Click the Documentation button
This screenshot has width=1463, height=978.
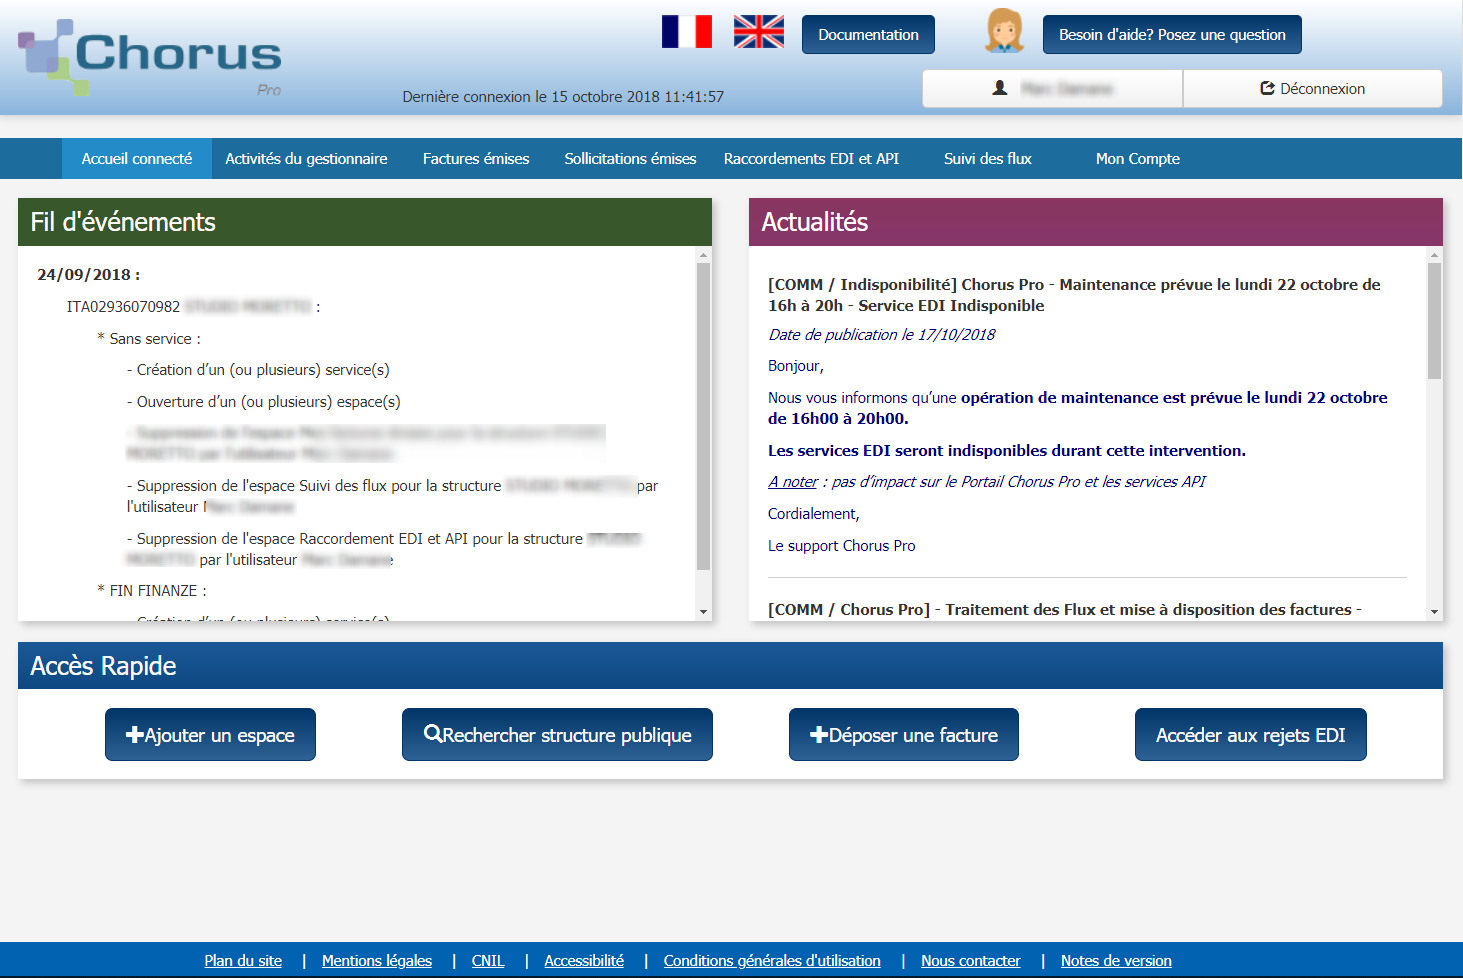click(867, 34)
